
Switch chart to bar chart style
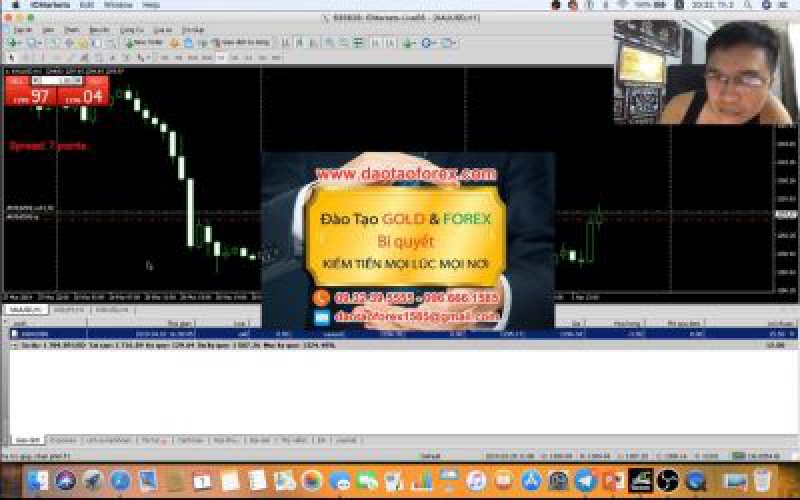click(286, 43)
